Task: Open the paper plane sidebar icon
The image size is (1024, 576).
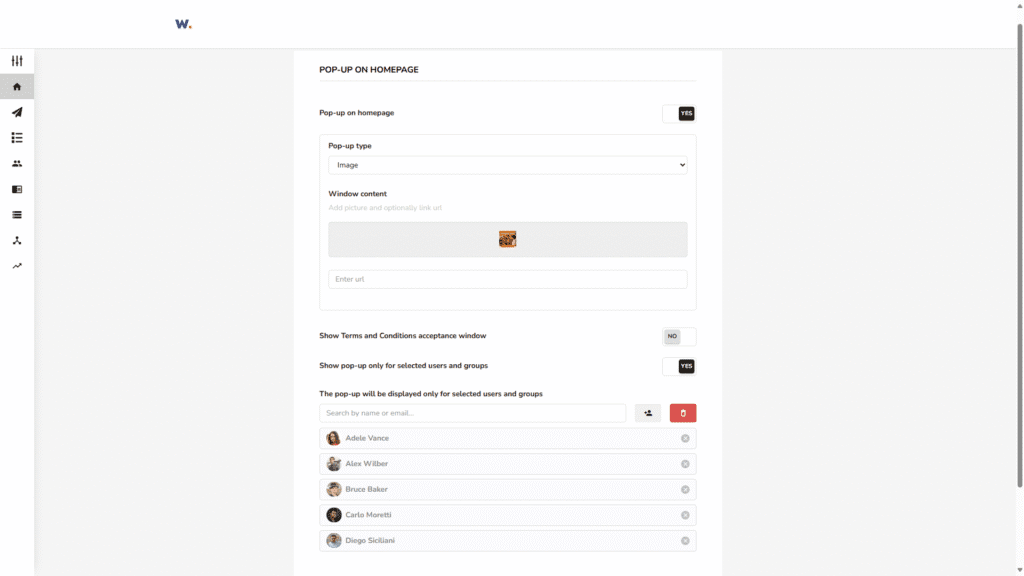Action: coord(17,112)
